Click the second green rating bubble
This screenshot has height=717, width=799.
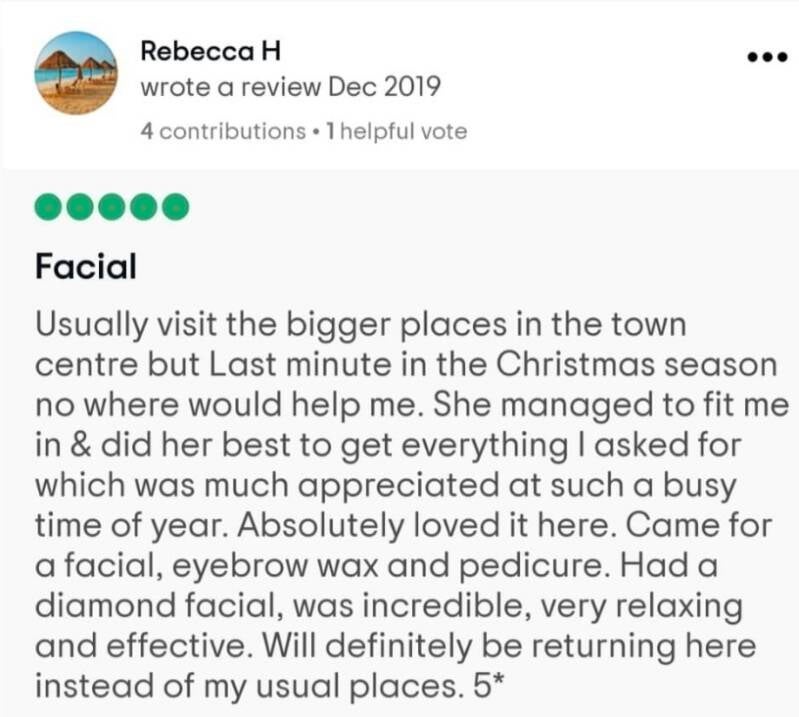click(80, 206)
